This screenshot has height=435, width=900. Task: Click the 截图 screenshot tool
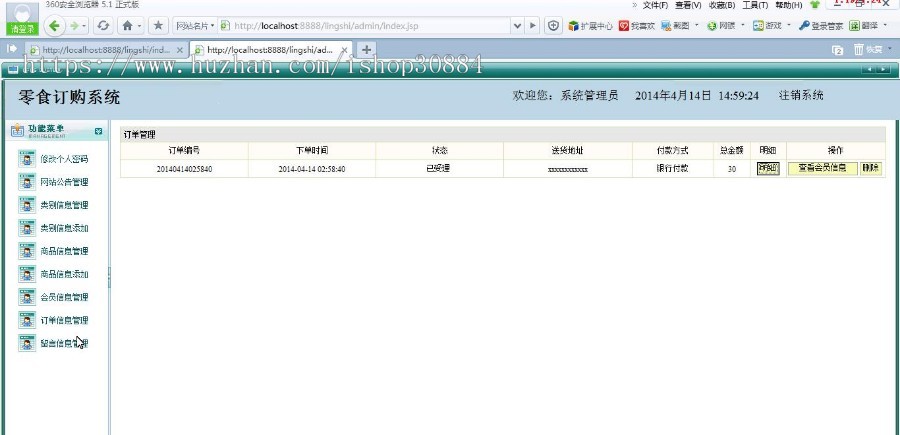pyautogui.click(x=676, y=26)
